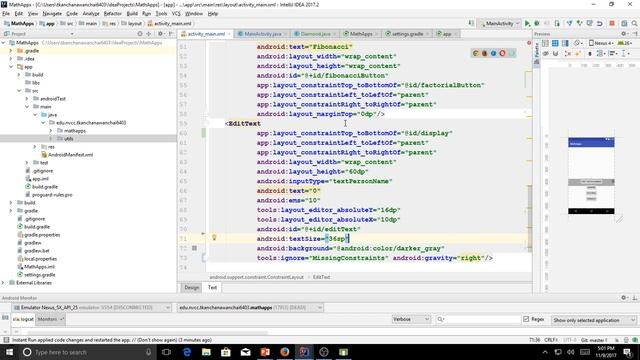Open Show only selected application dropdown

[593, 320]
